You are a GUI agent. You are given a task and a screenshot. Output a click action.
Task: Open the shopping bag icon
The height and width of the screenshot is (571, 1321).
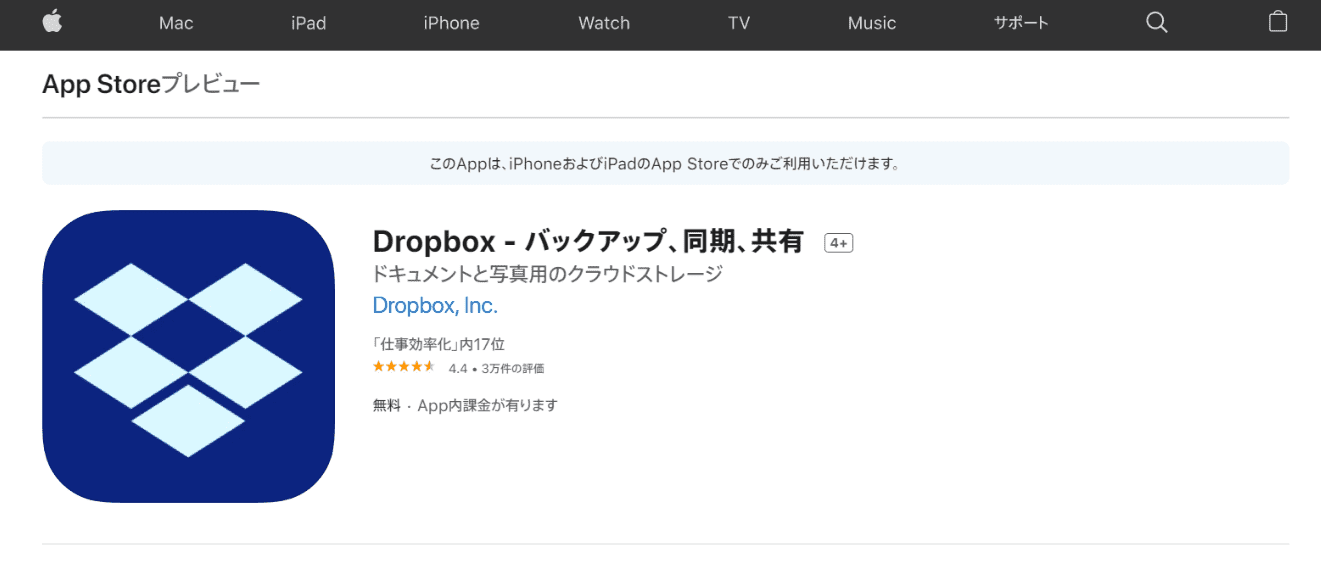(1278, 21)
